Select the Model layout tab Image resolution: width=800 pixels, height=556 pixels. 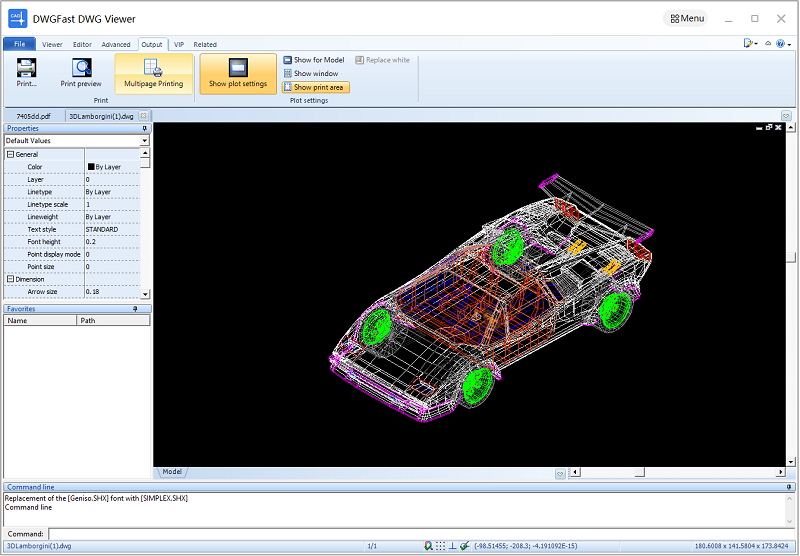pos(172,472)
